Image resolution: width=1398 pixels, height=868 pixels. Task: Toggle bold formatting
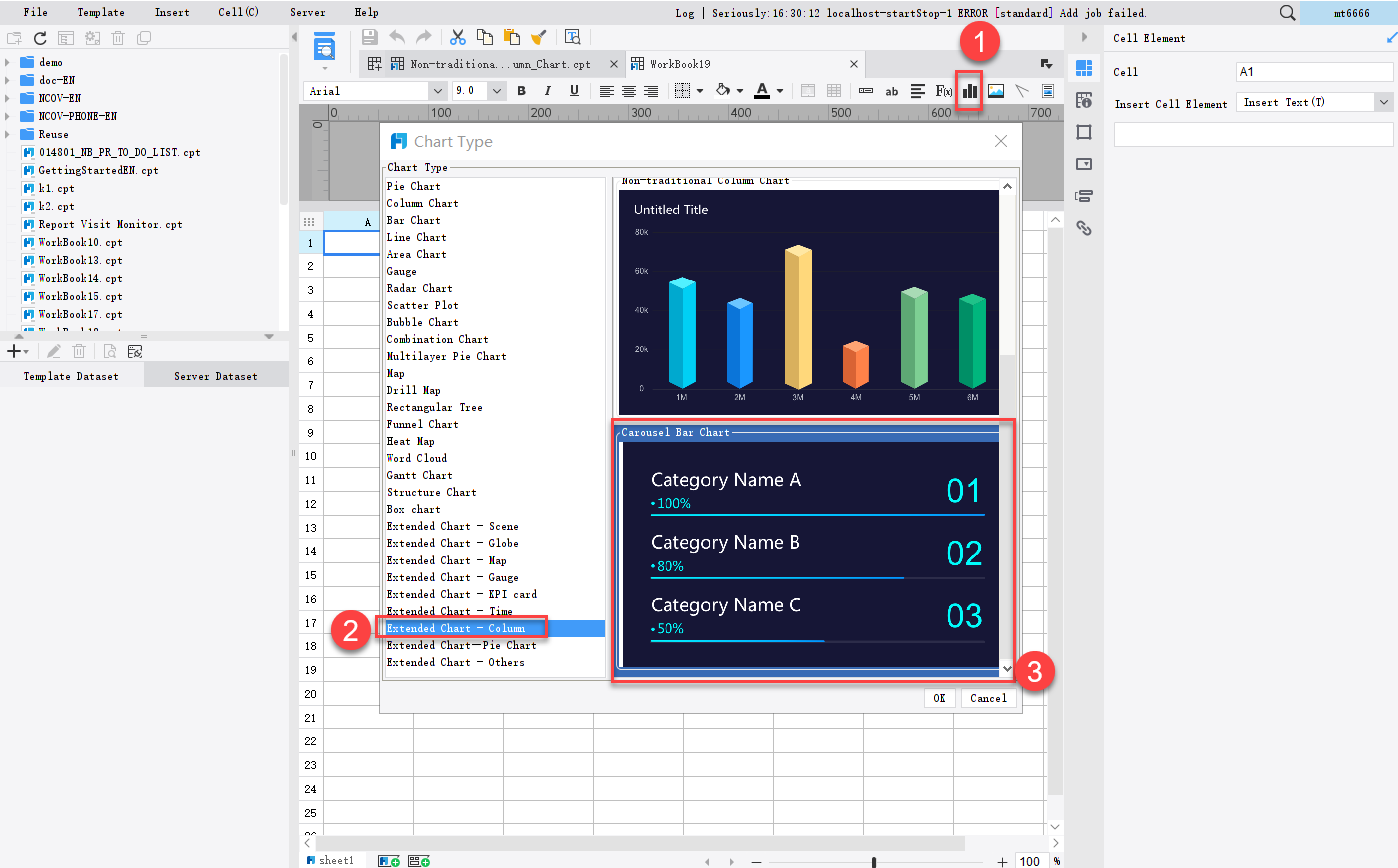(521, 91)
